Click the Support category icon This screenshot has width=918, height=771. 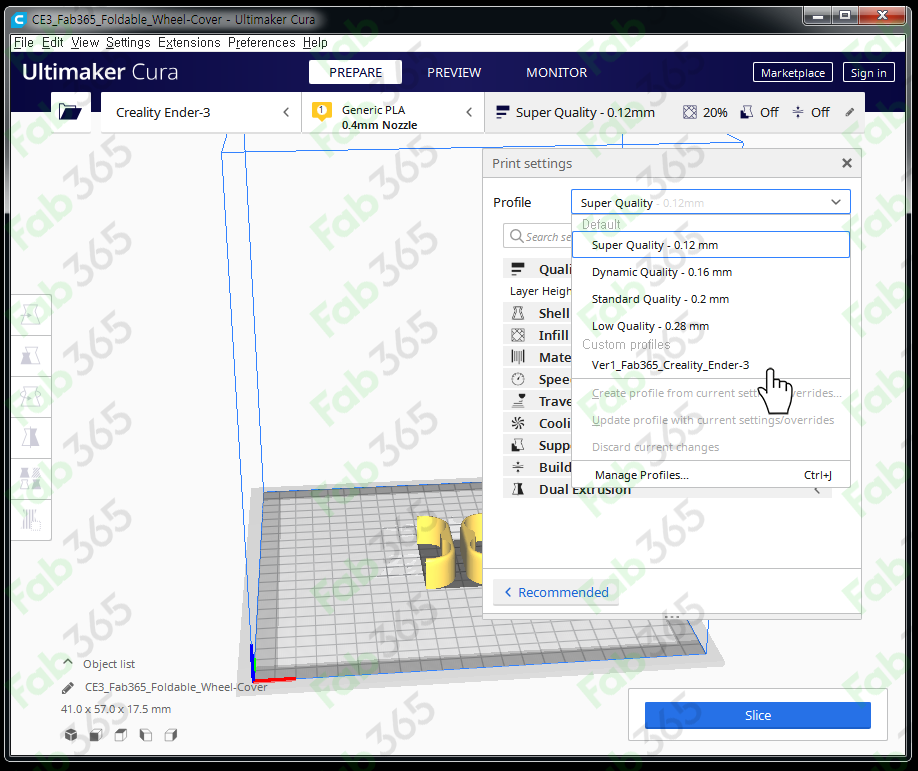(518, 446)
